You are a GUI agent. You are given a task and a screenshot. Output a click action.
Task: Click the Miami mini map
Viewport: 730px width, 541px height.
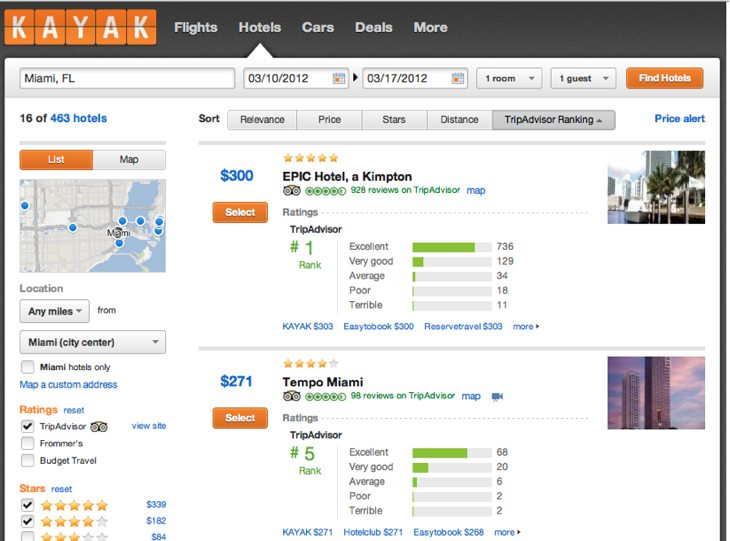click(93, 226)
